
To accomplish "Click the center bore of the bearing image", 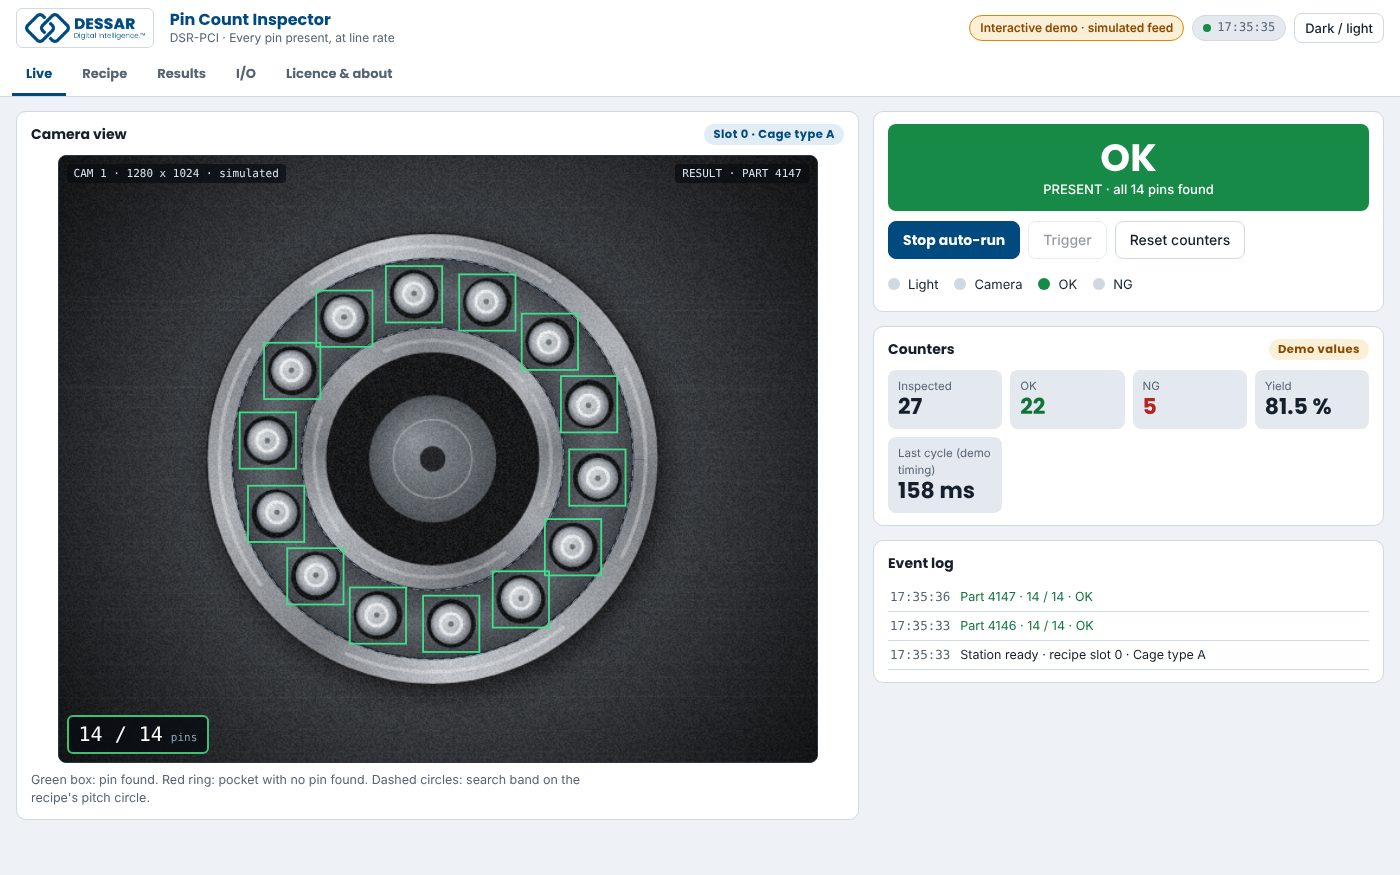I will (432, 459).
